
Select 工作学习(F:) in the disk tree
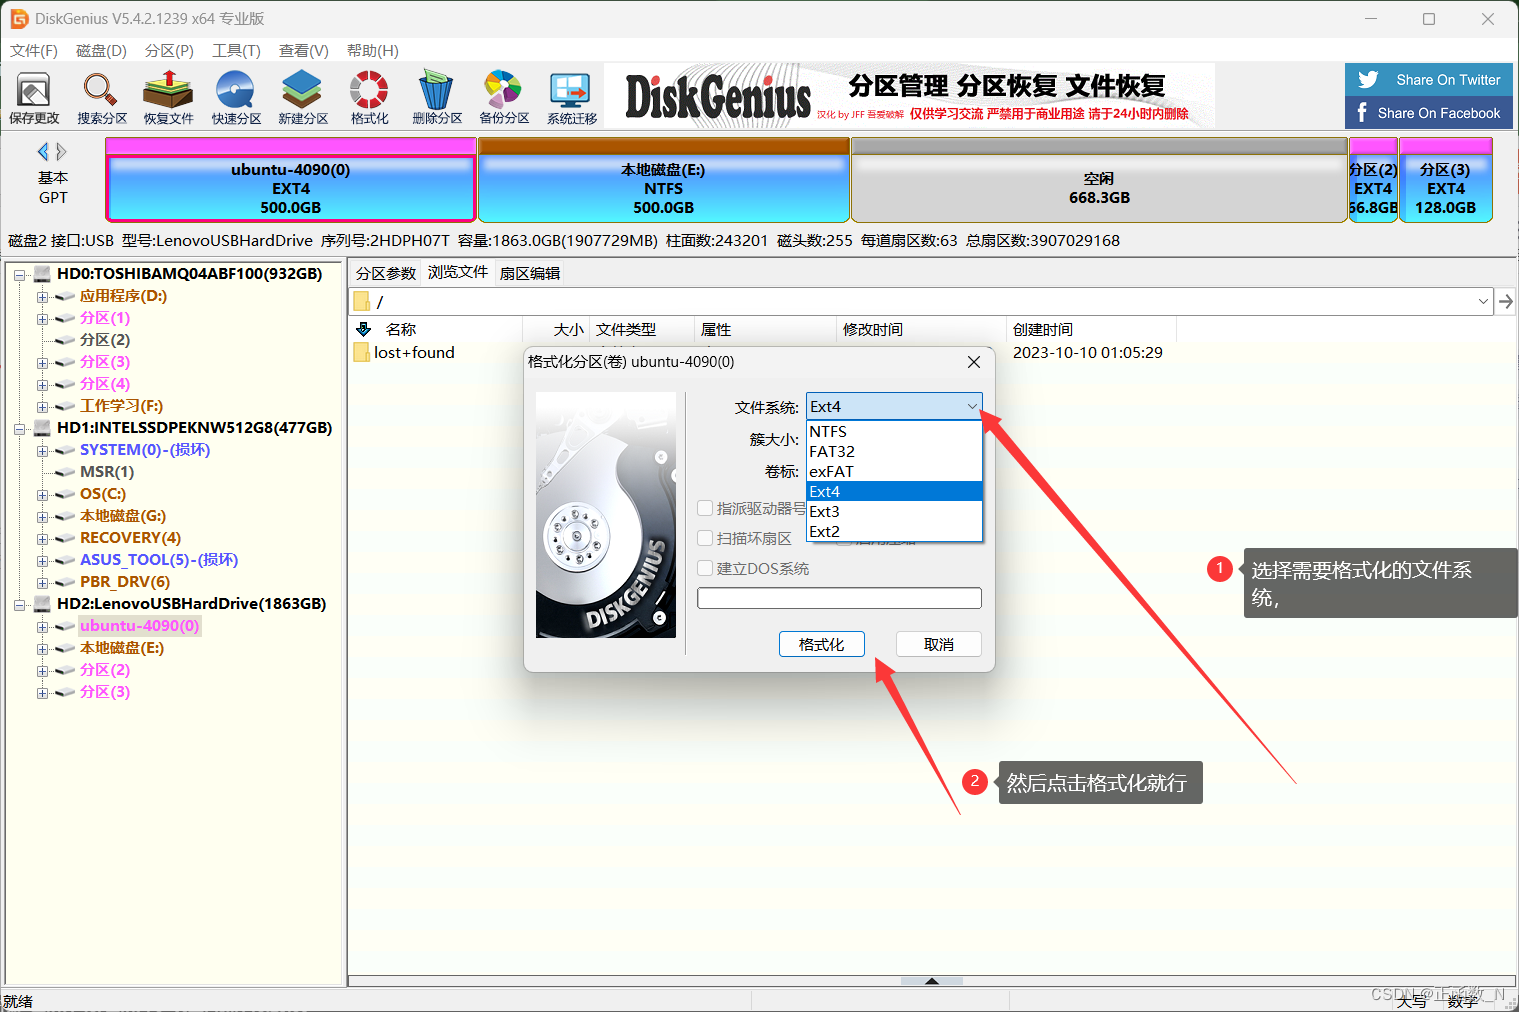121,406
